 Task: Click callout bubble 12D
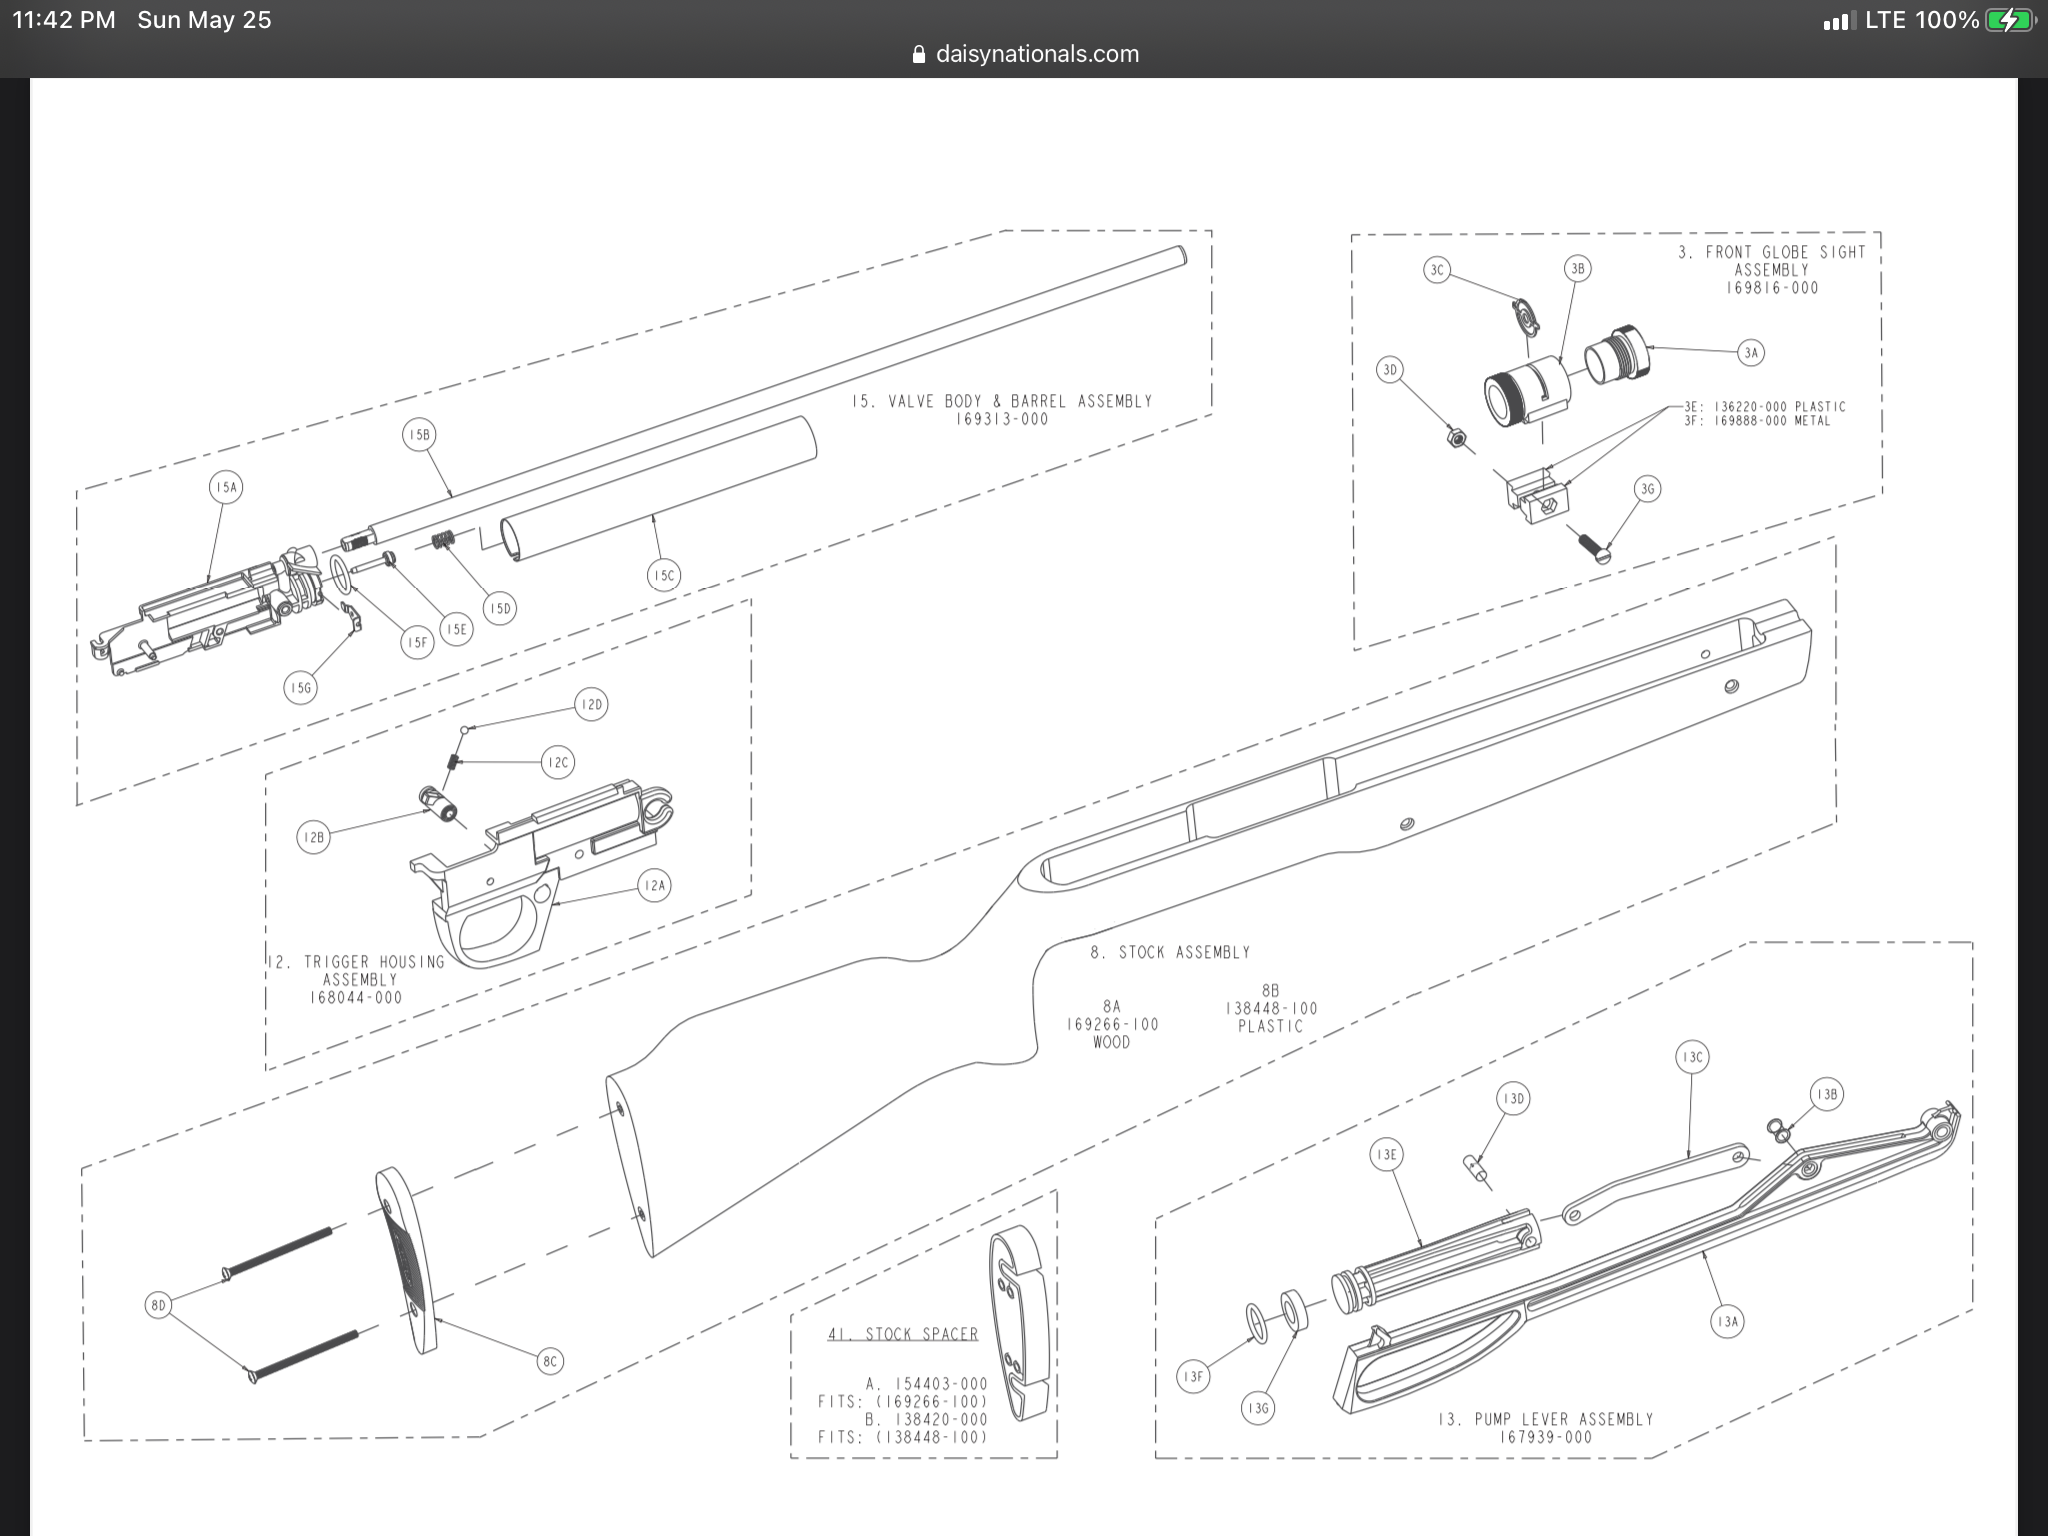591,704
